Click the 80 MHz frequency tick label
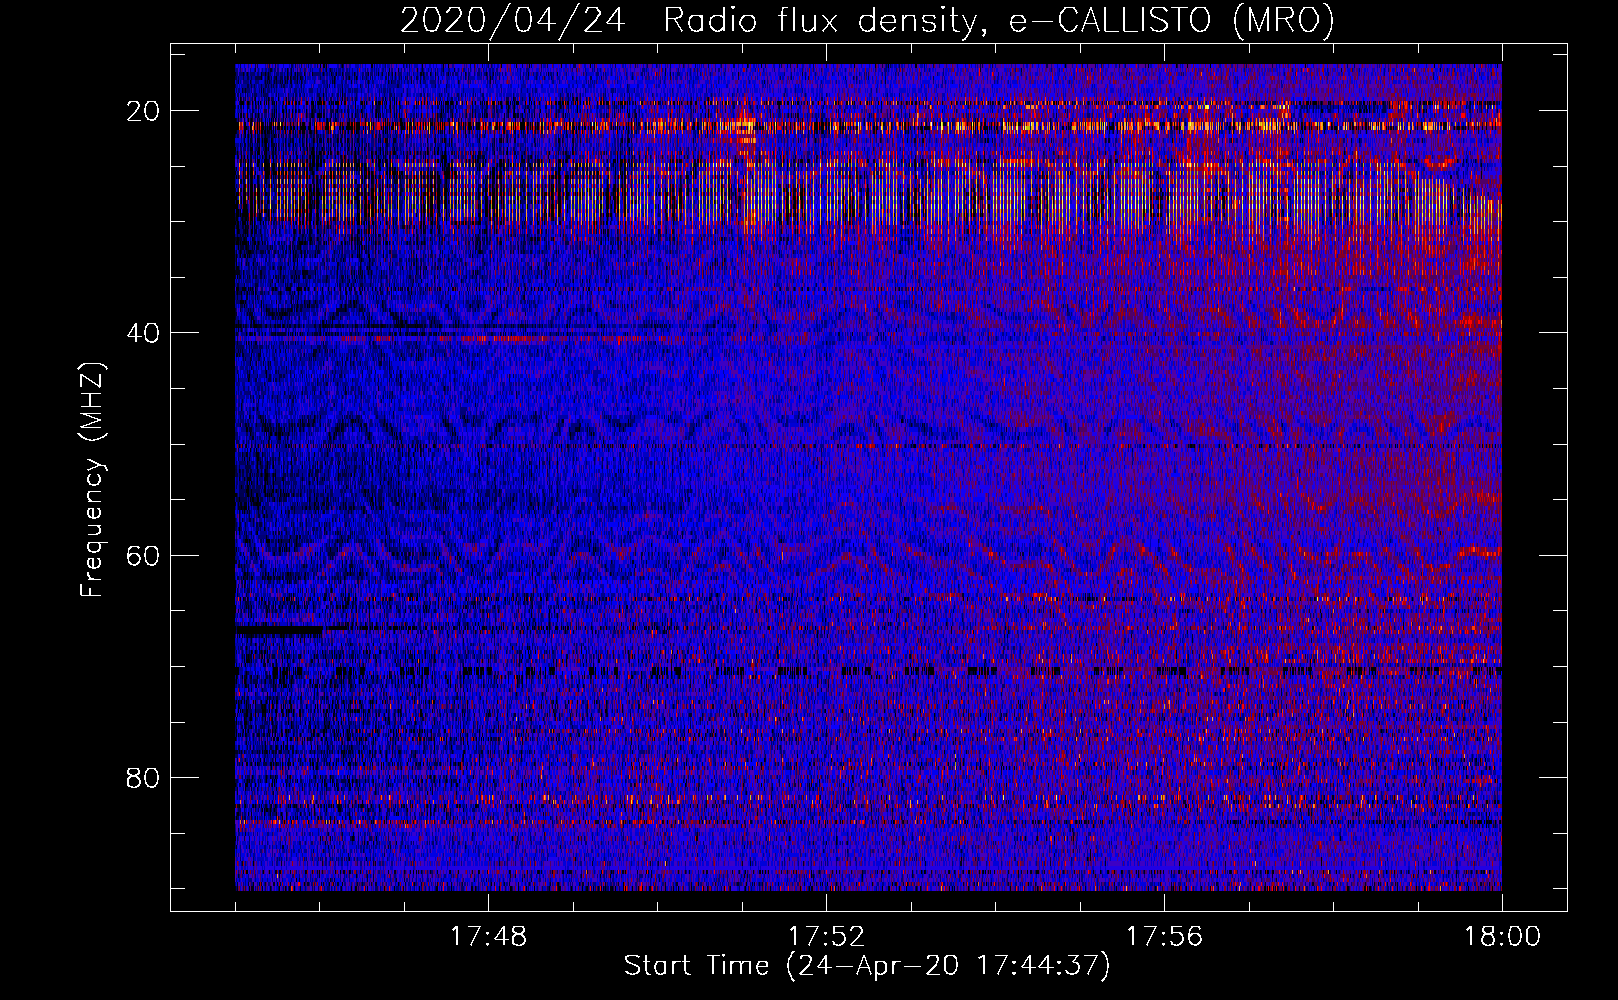The width and height of the screenshot is (1618, 1000). point(144,778)
